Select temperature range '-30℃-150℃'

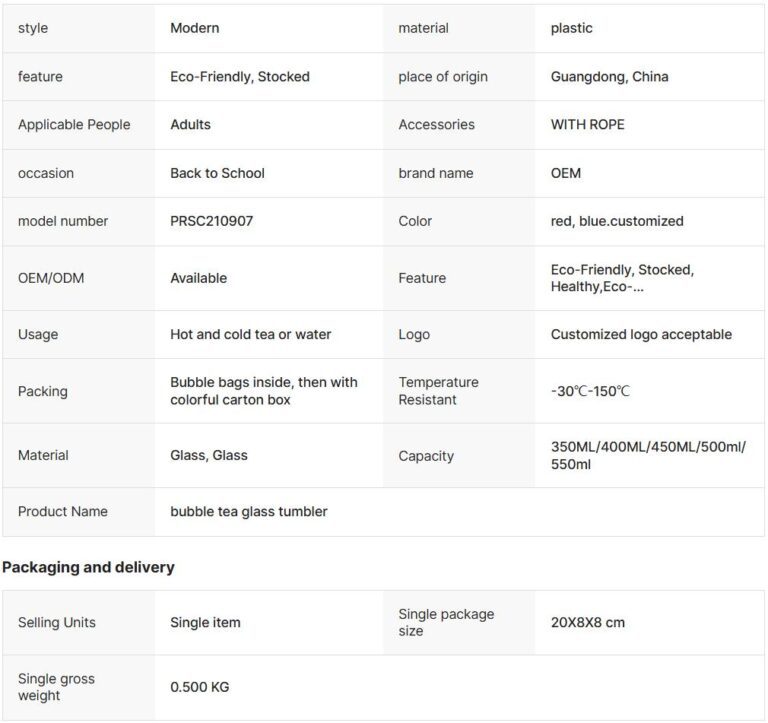tap(590, 391)
